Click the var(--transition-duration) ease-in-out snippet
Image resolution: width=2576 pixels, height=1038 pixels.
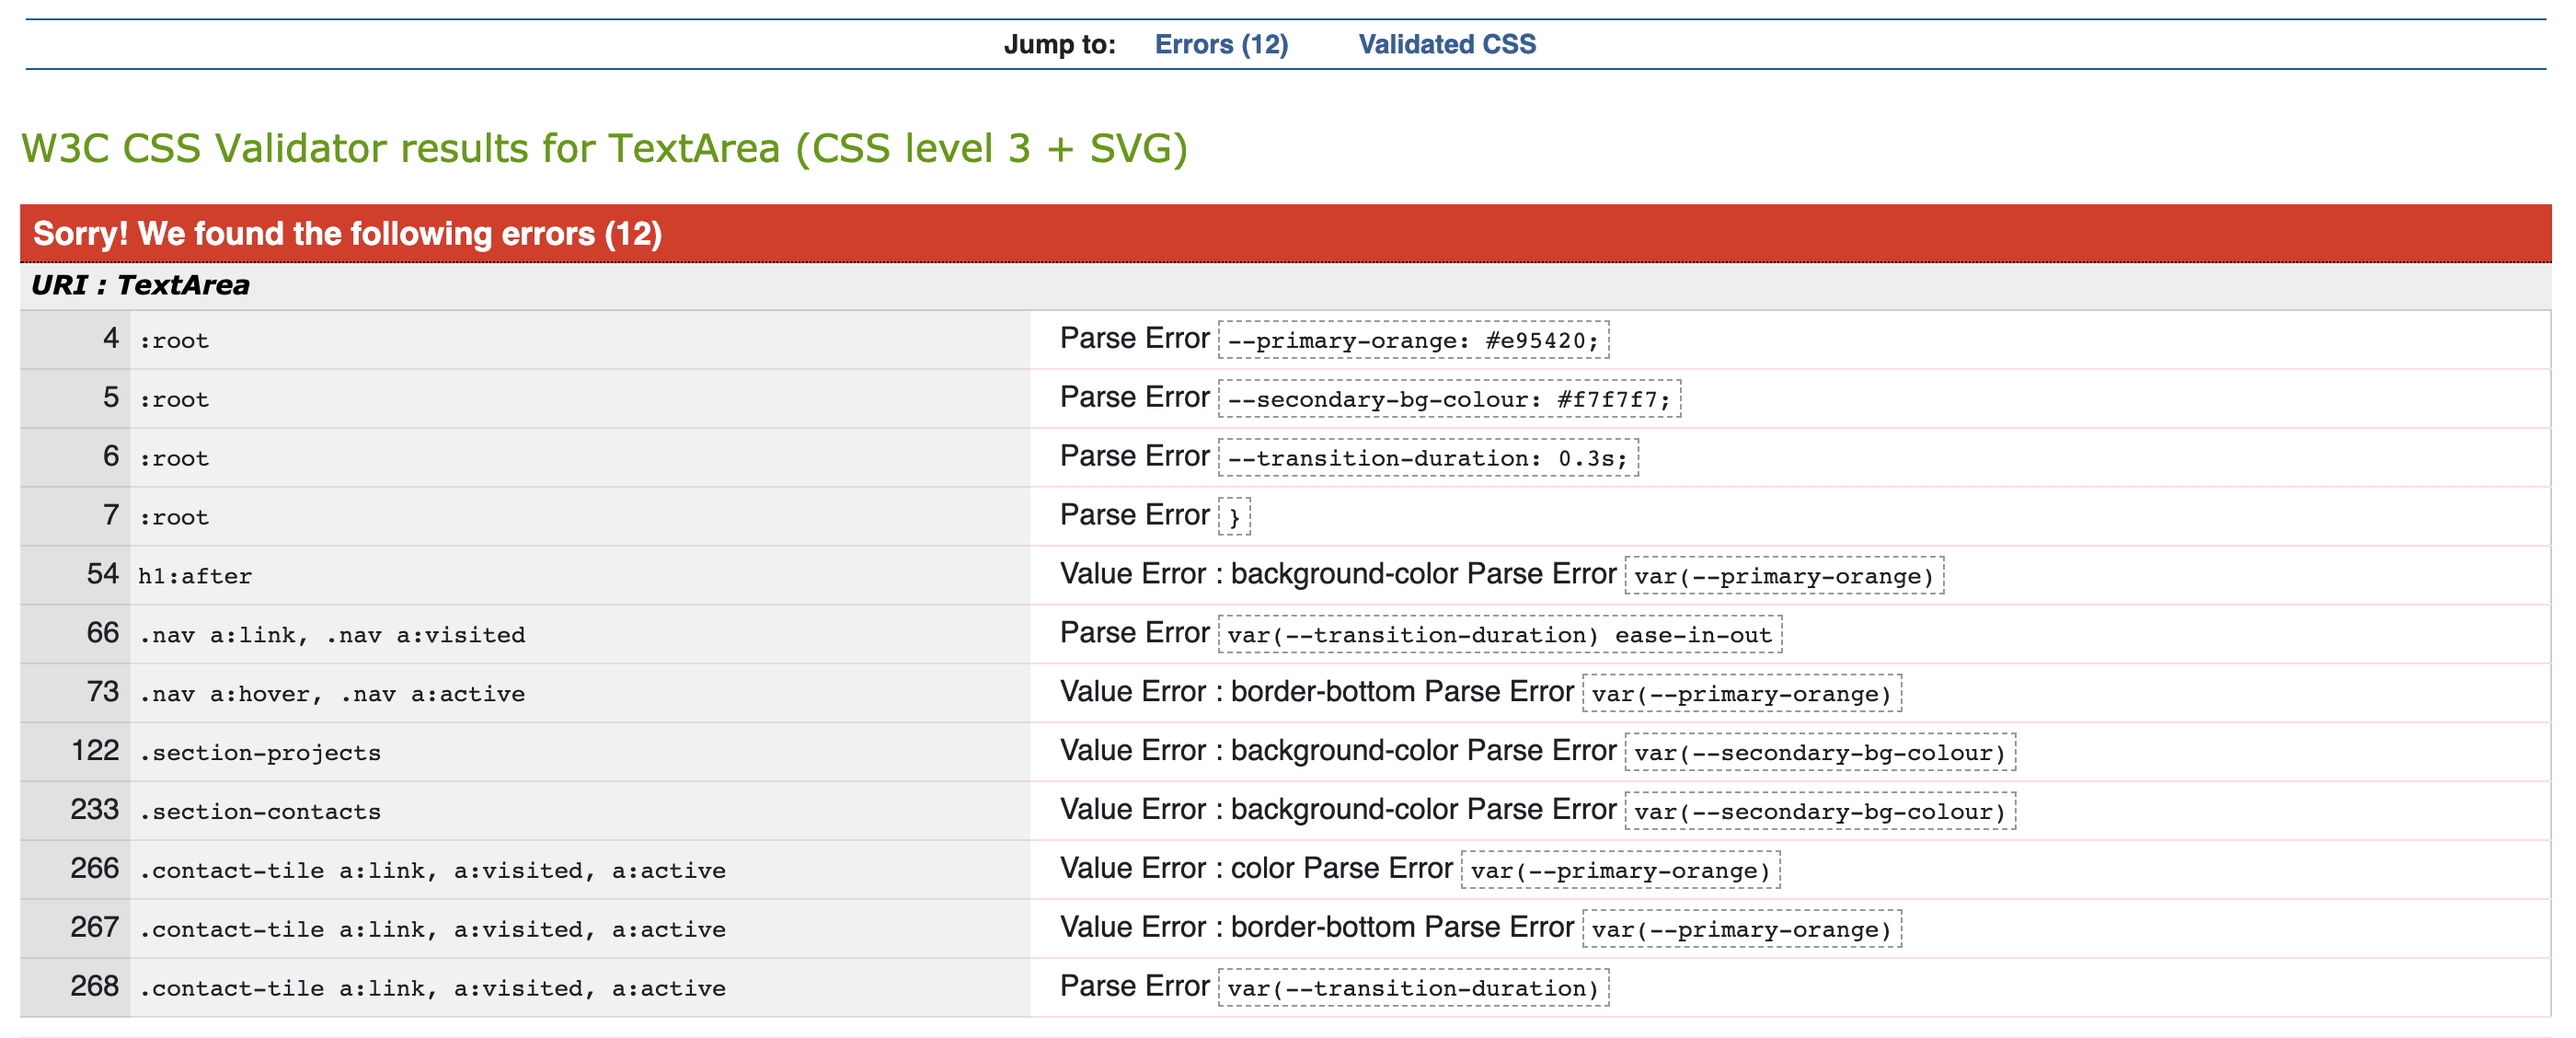pos(1500,634)
